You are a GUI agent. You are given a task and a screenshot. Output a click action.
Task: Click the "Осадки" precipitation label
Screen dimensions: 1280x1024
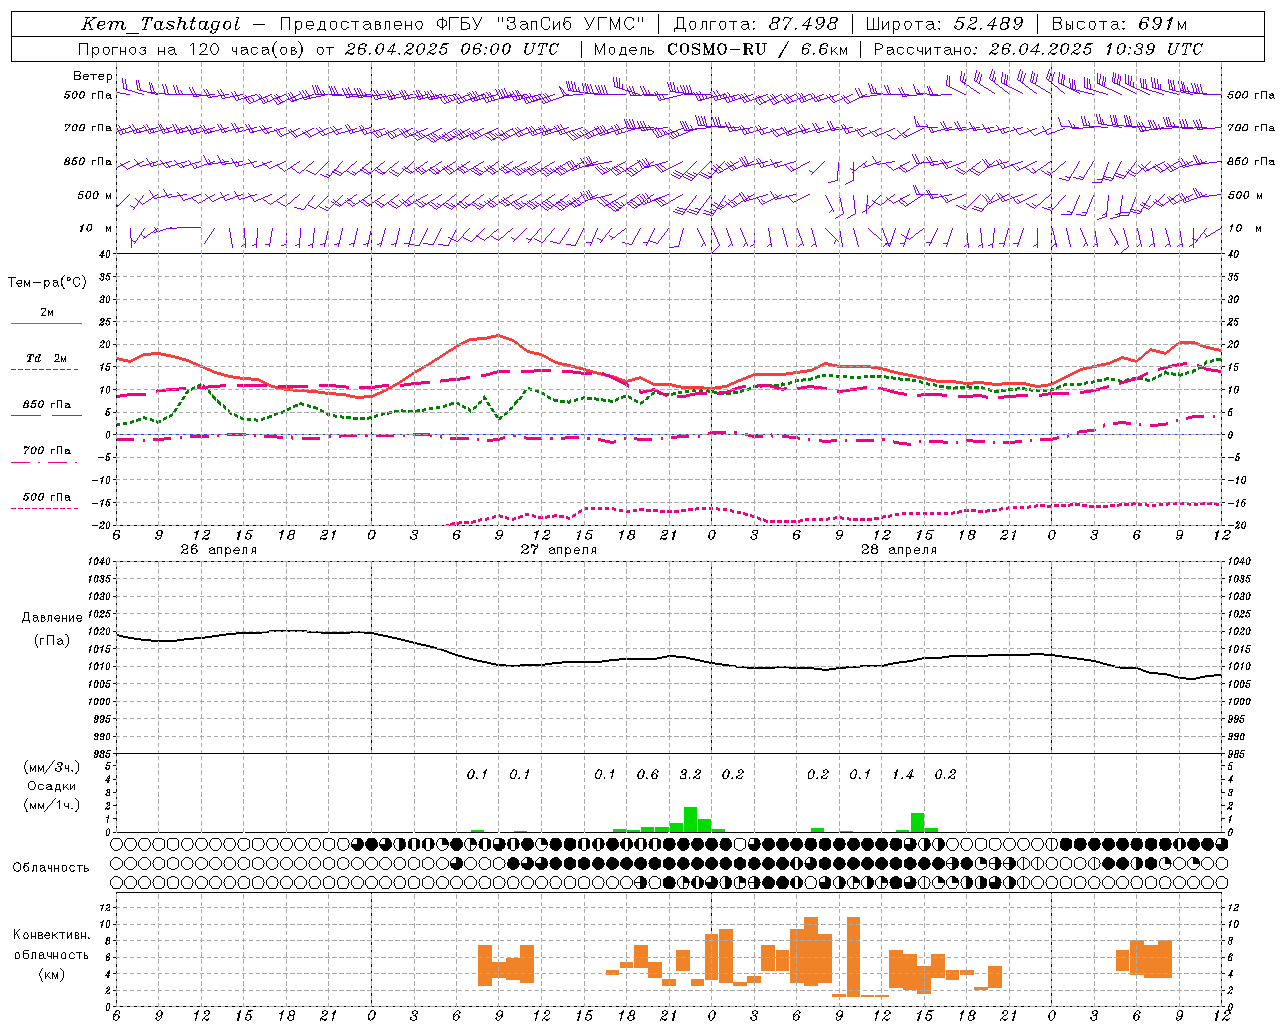(52, 786)
